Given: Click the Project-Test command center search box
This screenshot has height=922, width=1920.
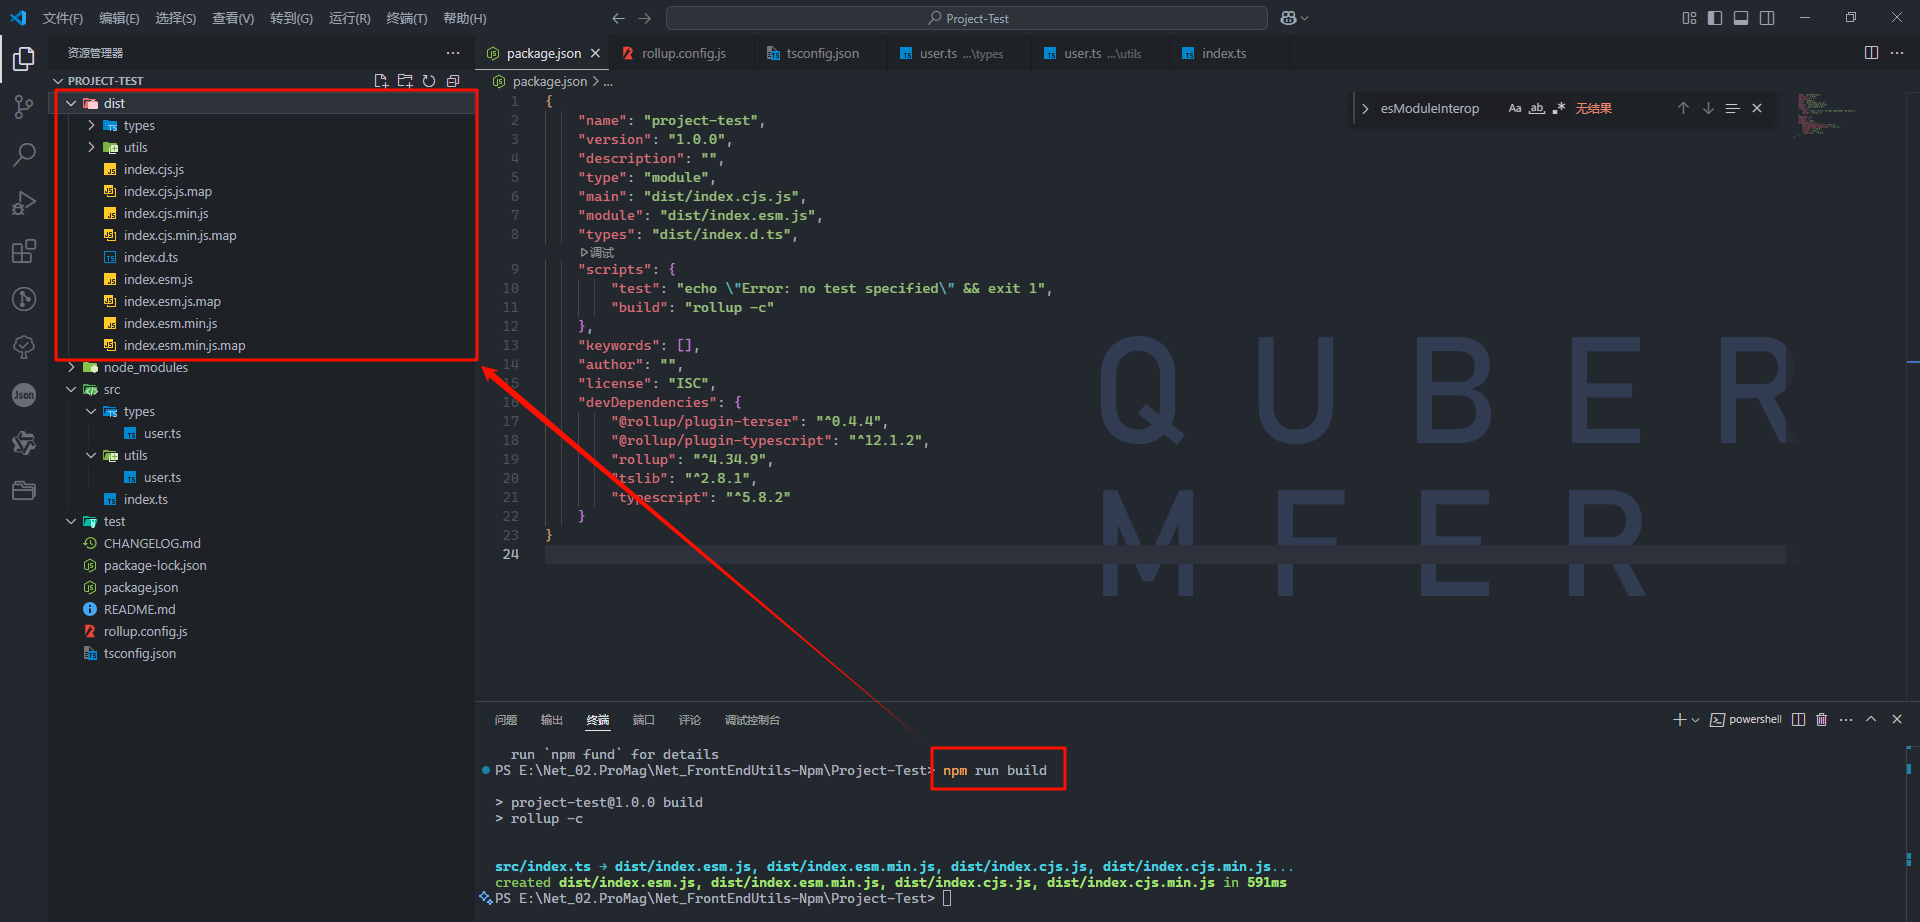Looking at the screenshot, I should click(966, 18).
